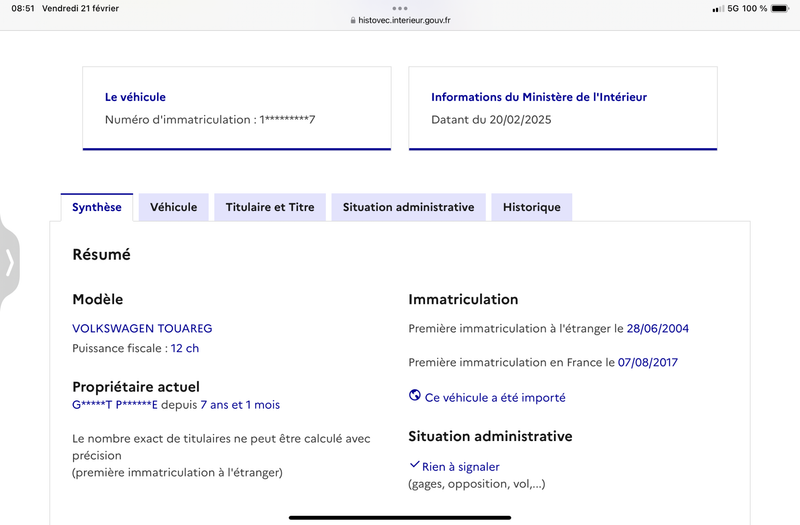This screenshot has height=525, width=800.
Task: Tap the battery icon in status bar
Action: click(x=780, y=9)
